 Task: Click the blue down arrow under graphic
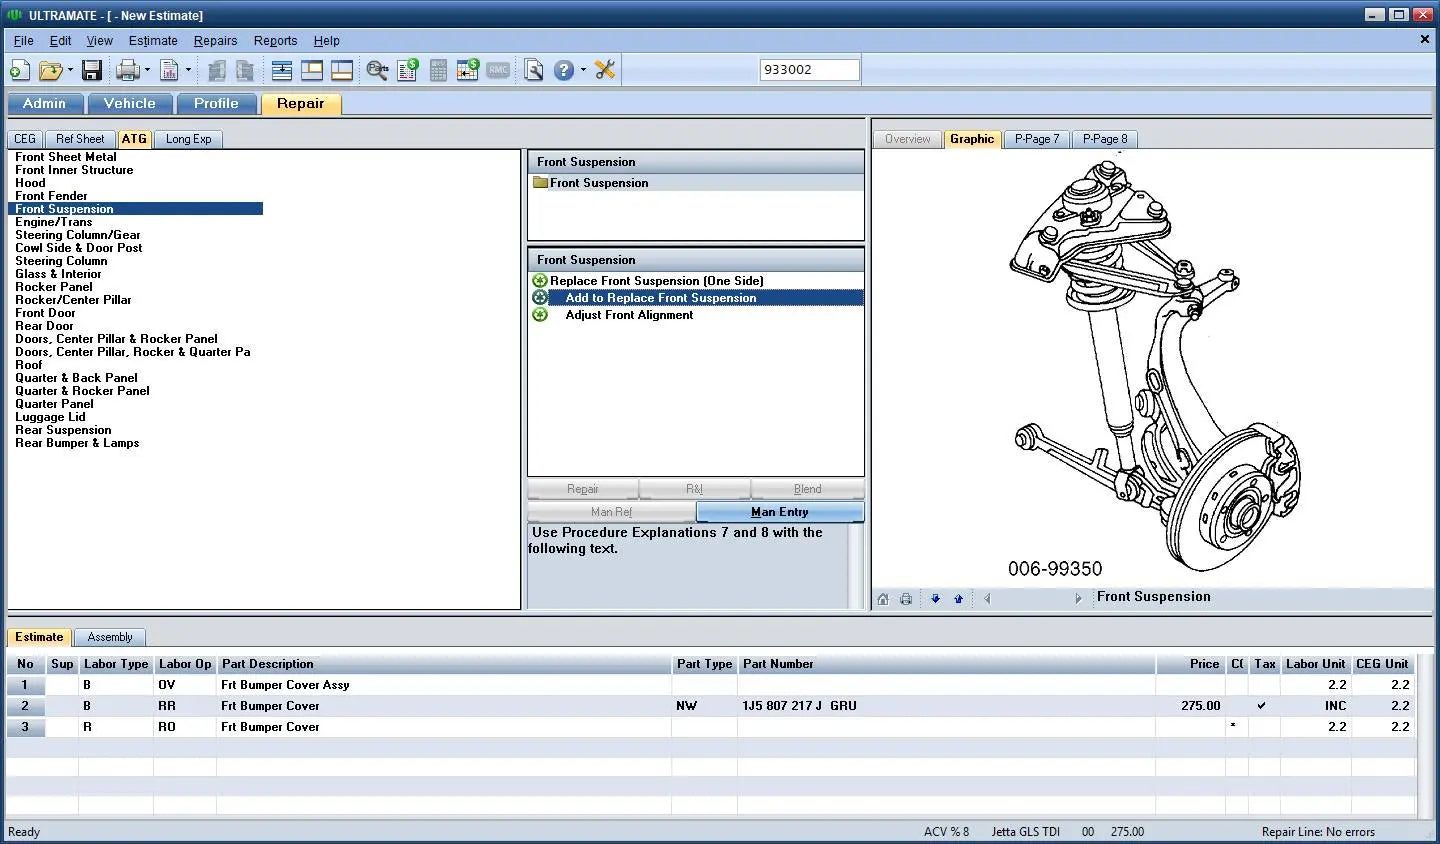[935, 599]
